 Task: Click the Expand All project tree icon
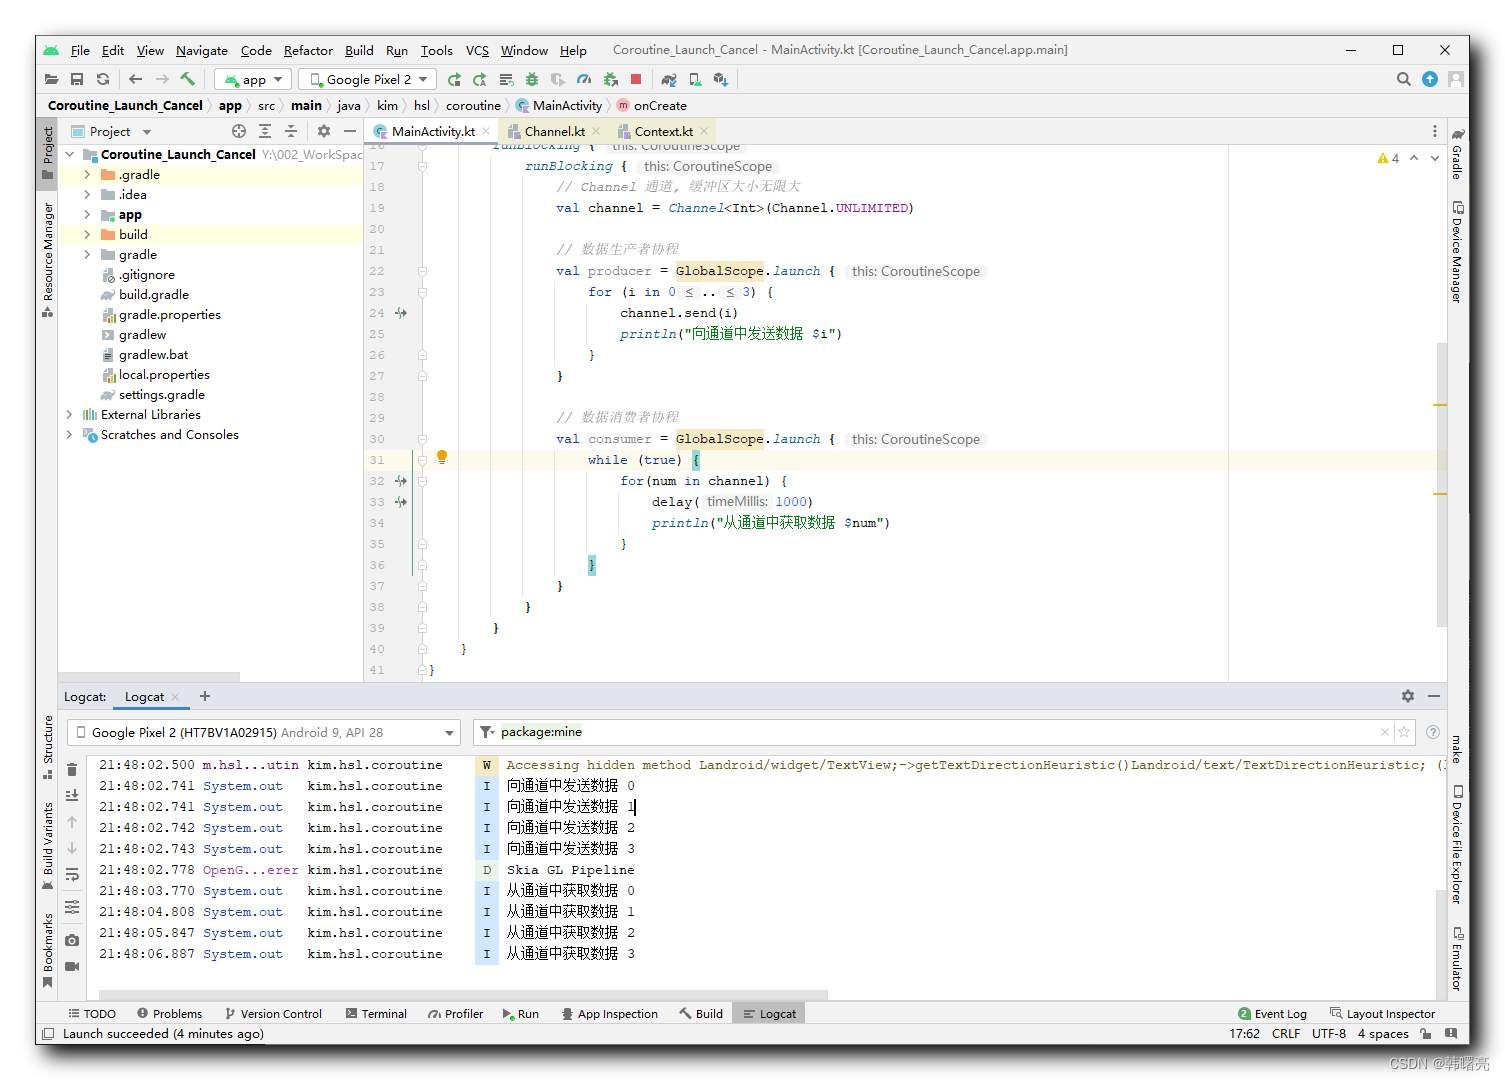[x=265, y=131]
